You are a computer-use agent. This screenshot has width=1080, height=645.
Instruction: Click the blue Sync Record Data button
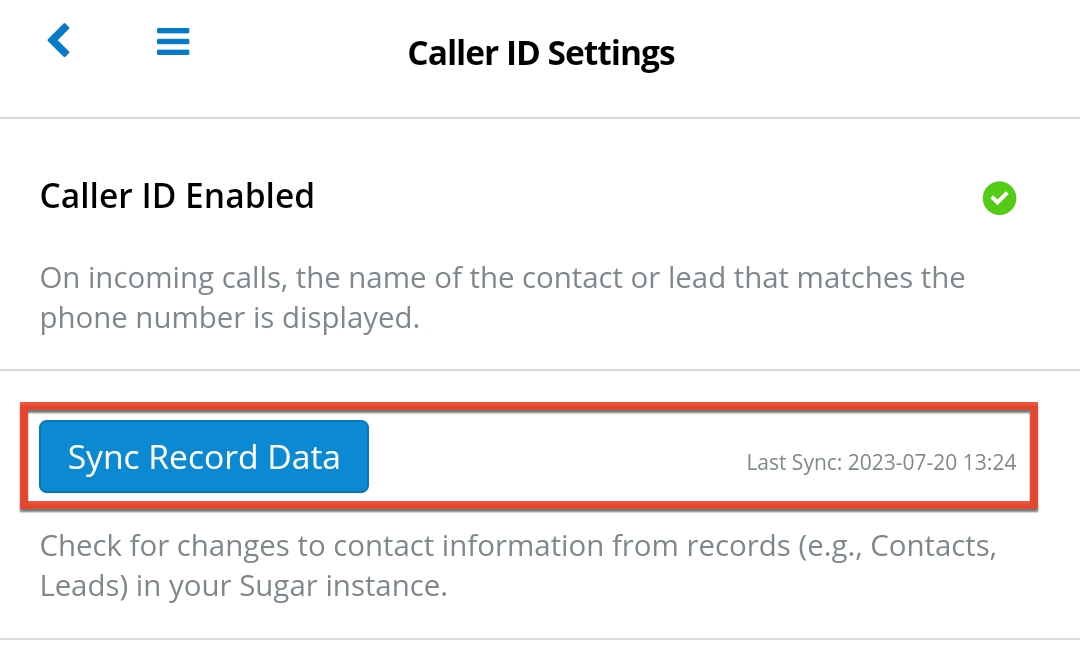coord(204,457)
